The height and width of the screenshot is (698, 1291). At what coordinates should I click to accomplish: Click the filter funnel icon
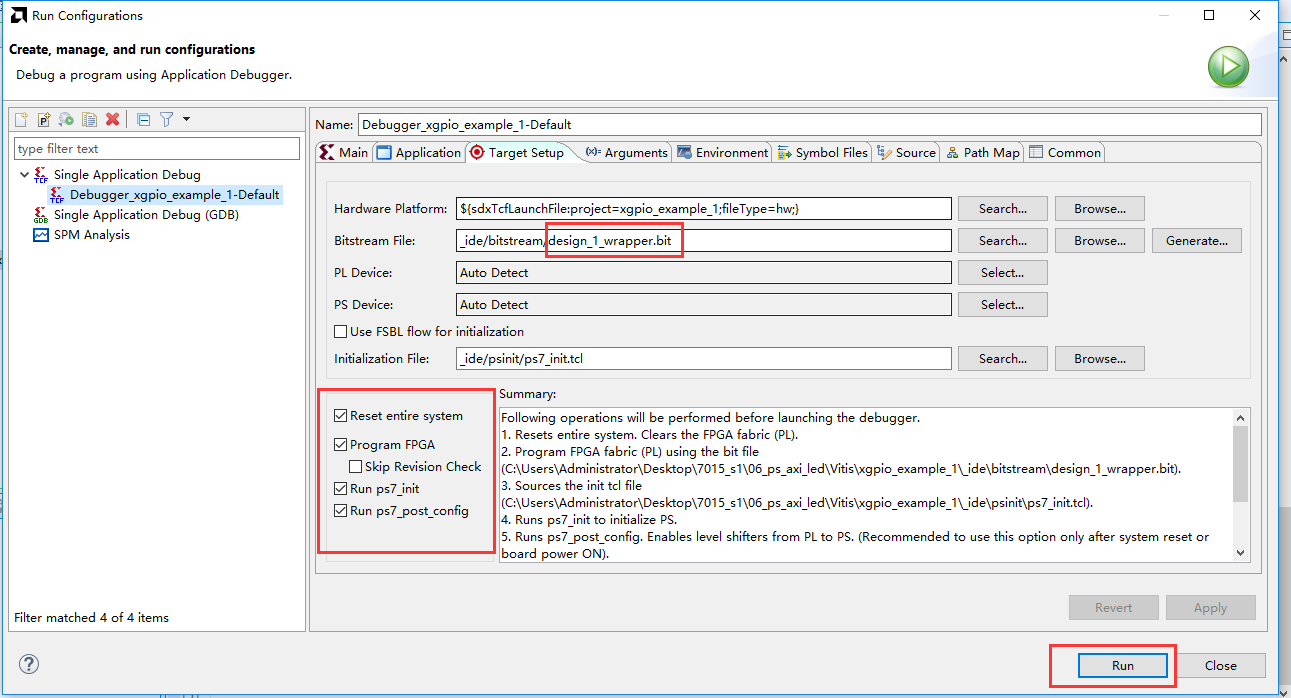point(166,119)
